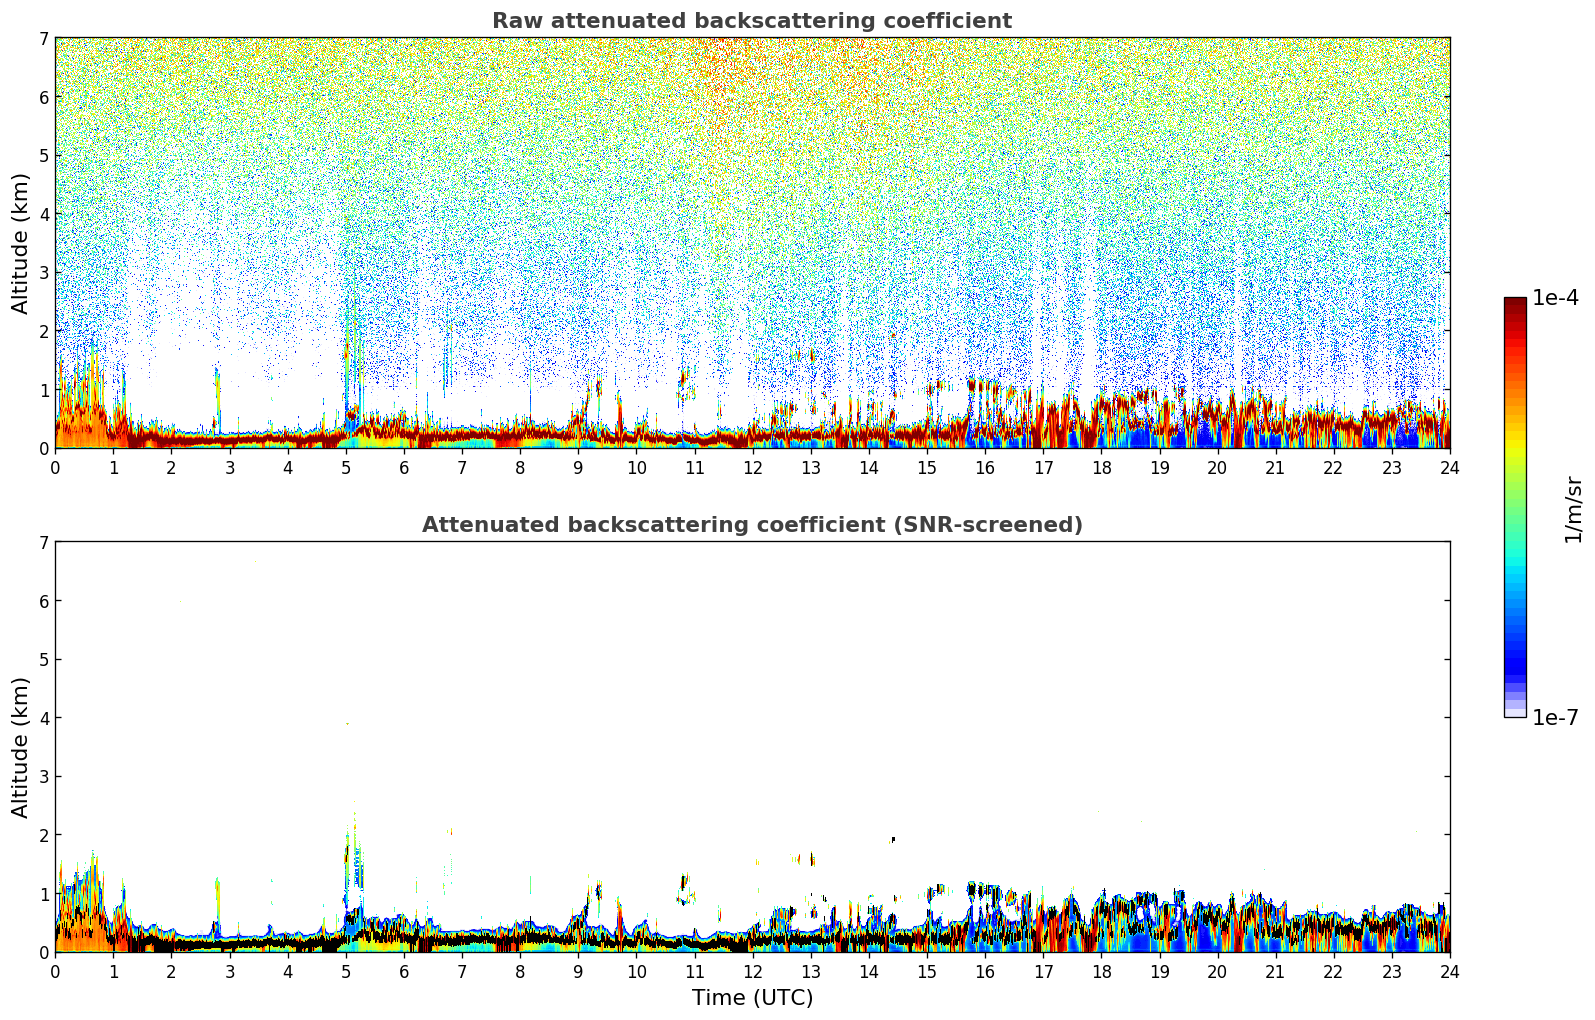
Task: Click altitude tick '4' on Raw plot
Action: click(x=43, y=214)
